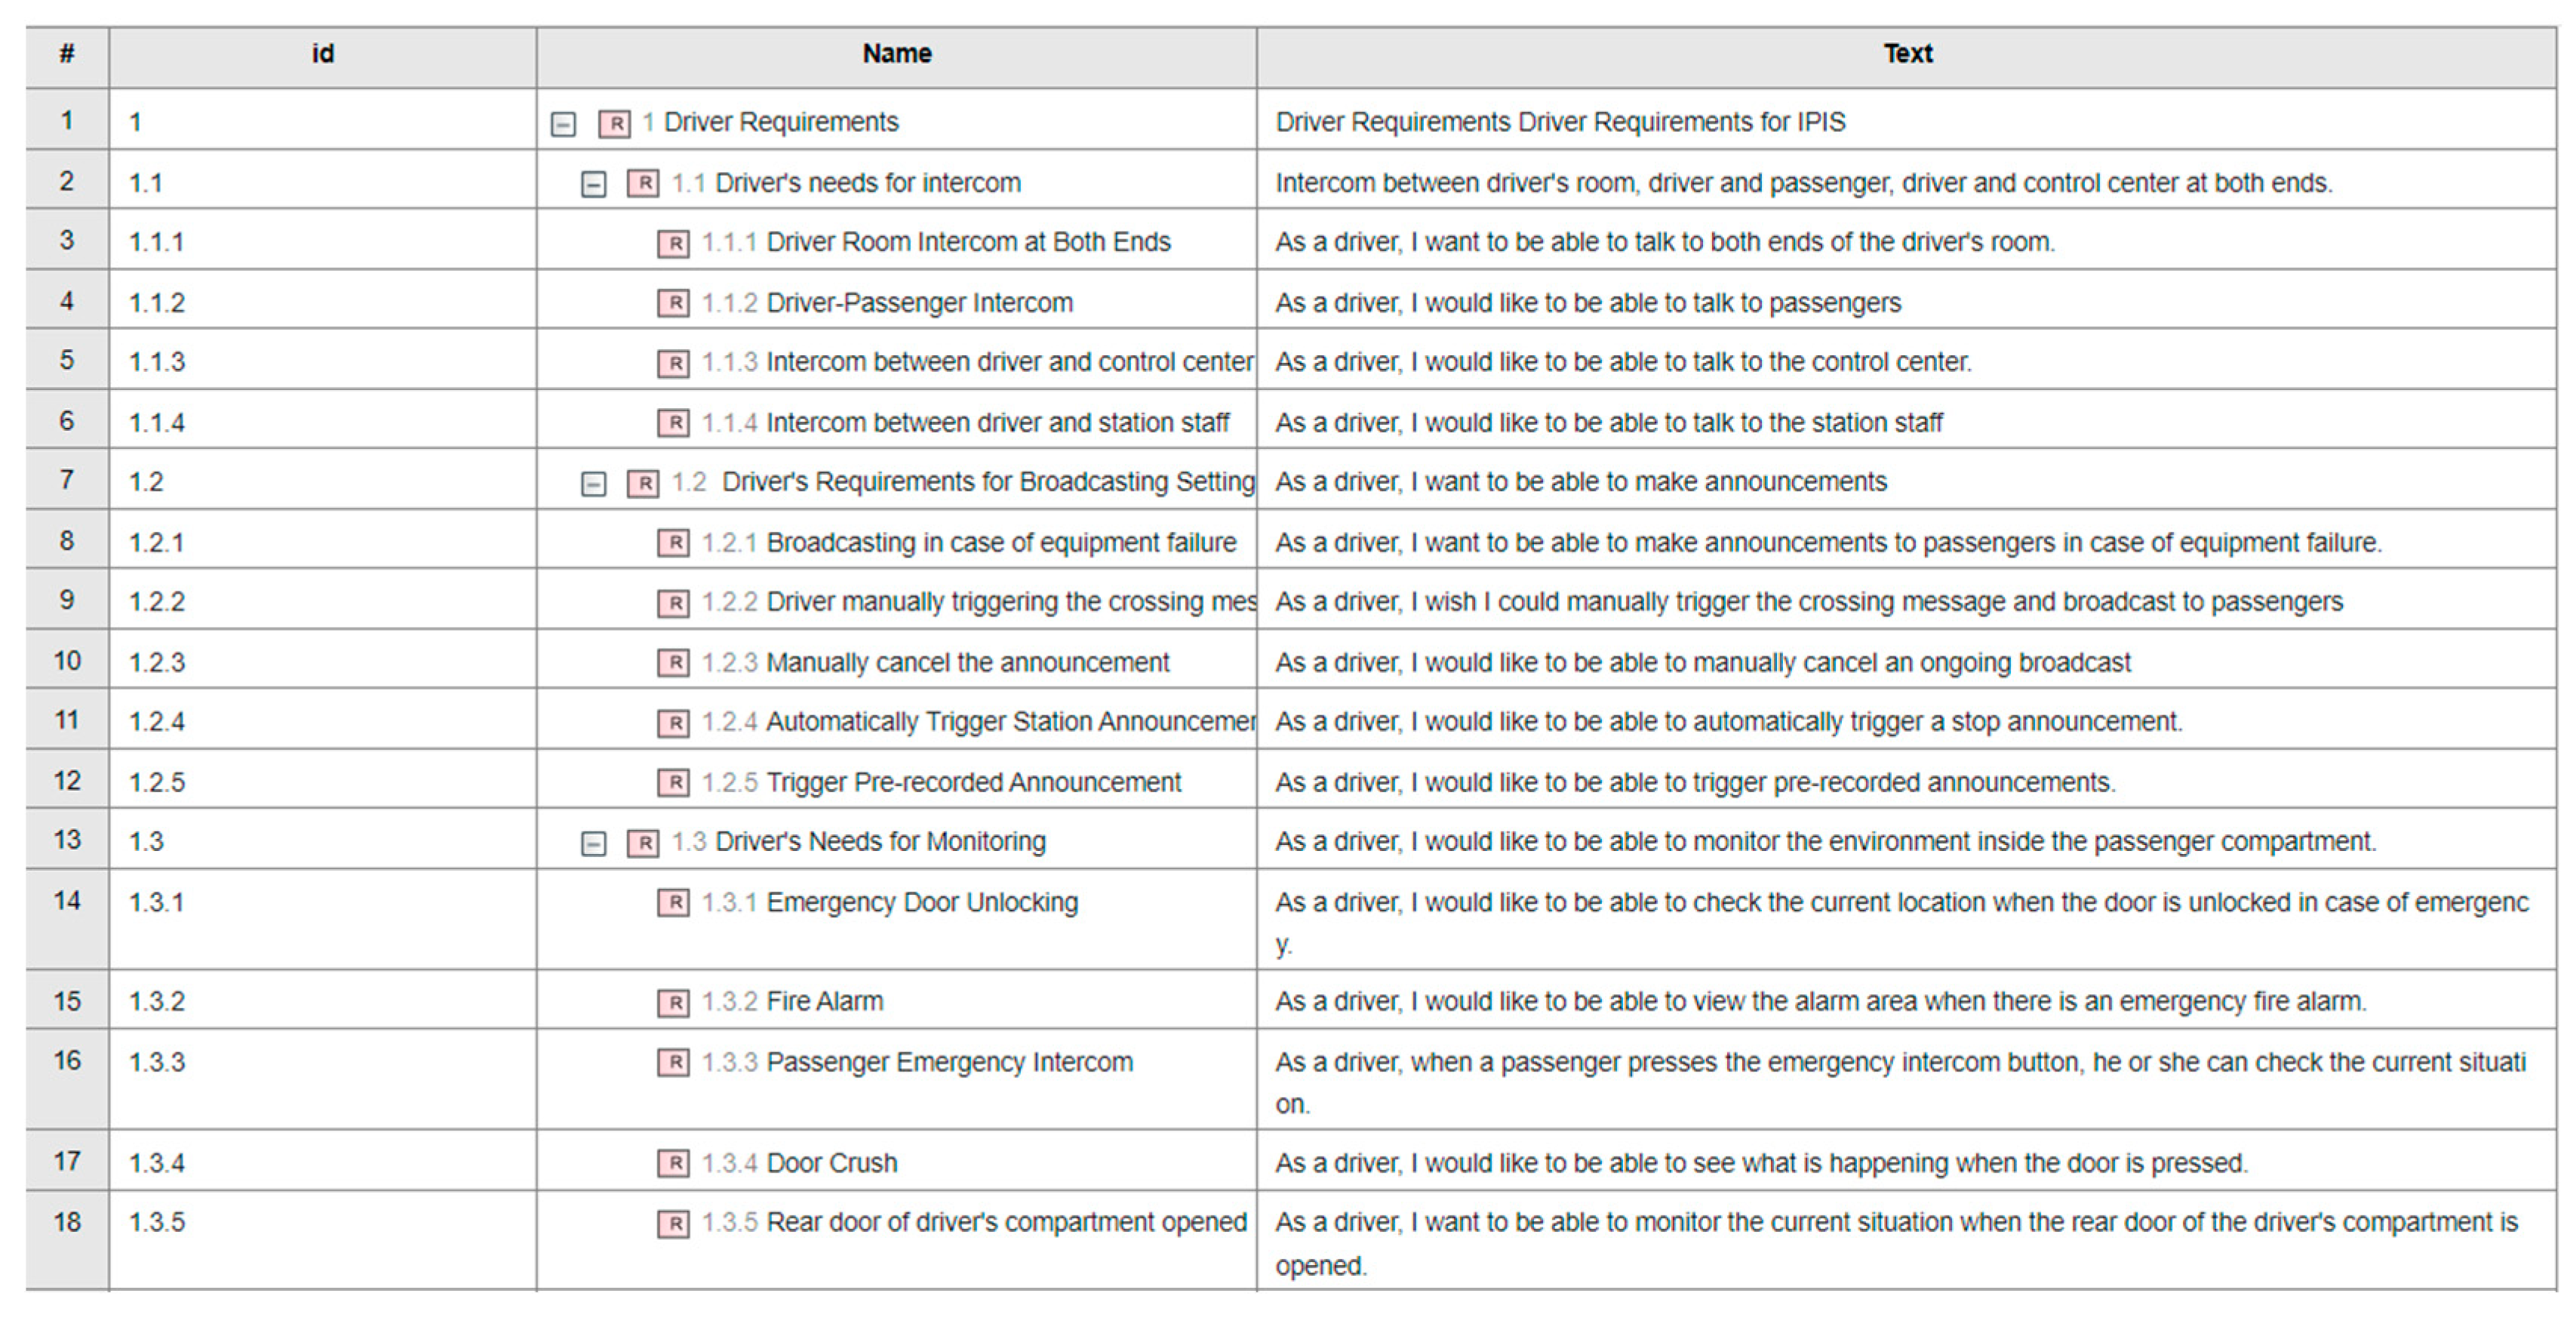Select the Rear door of driver's compartment opened item
This screenshot has width=2576, height=1321.
click(x=1005, y=1222)
